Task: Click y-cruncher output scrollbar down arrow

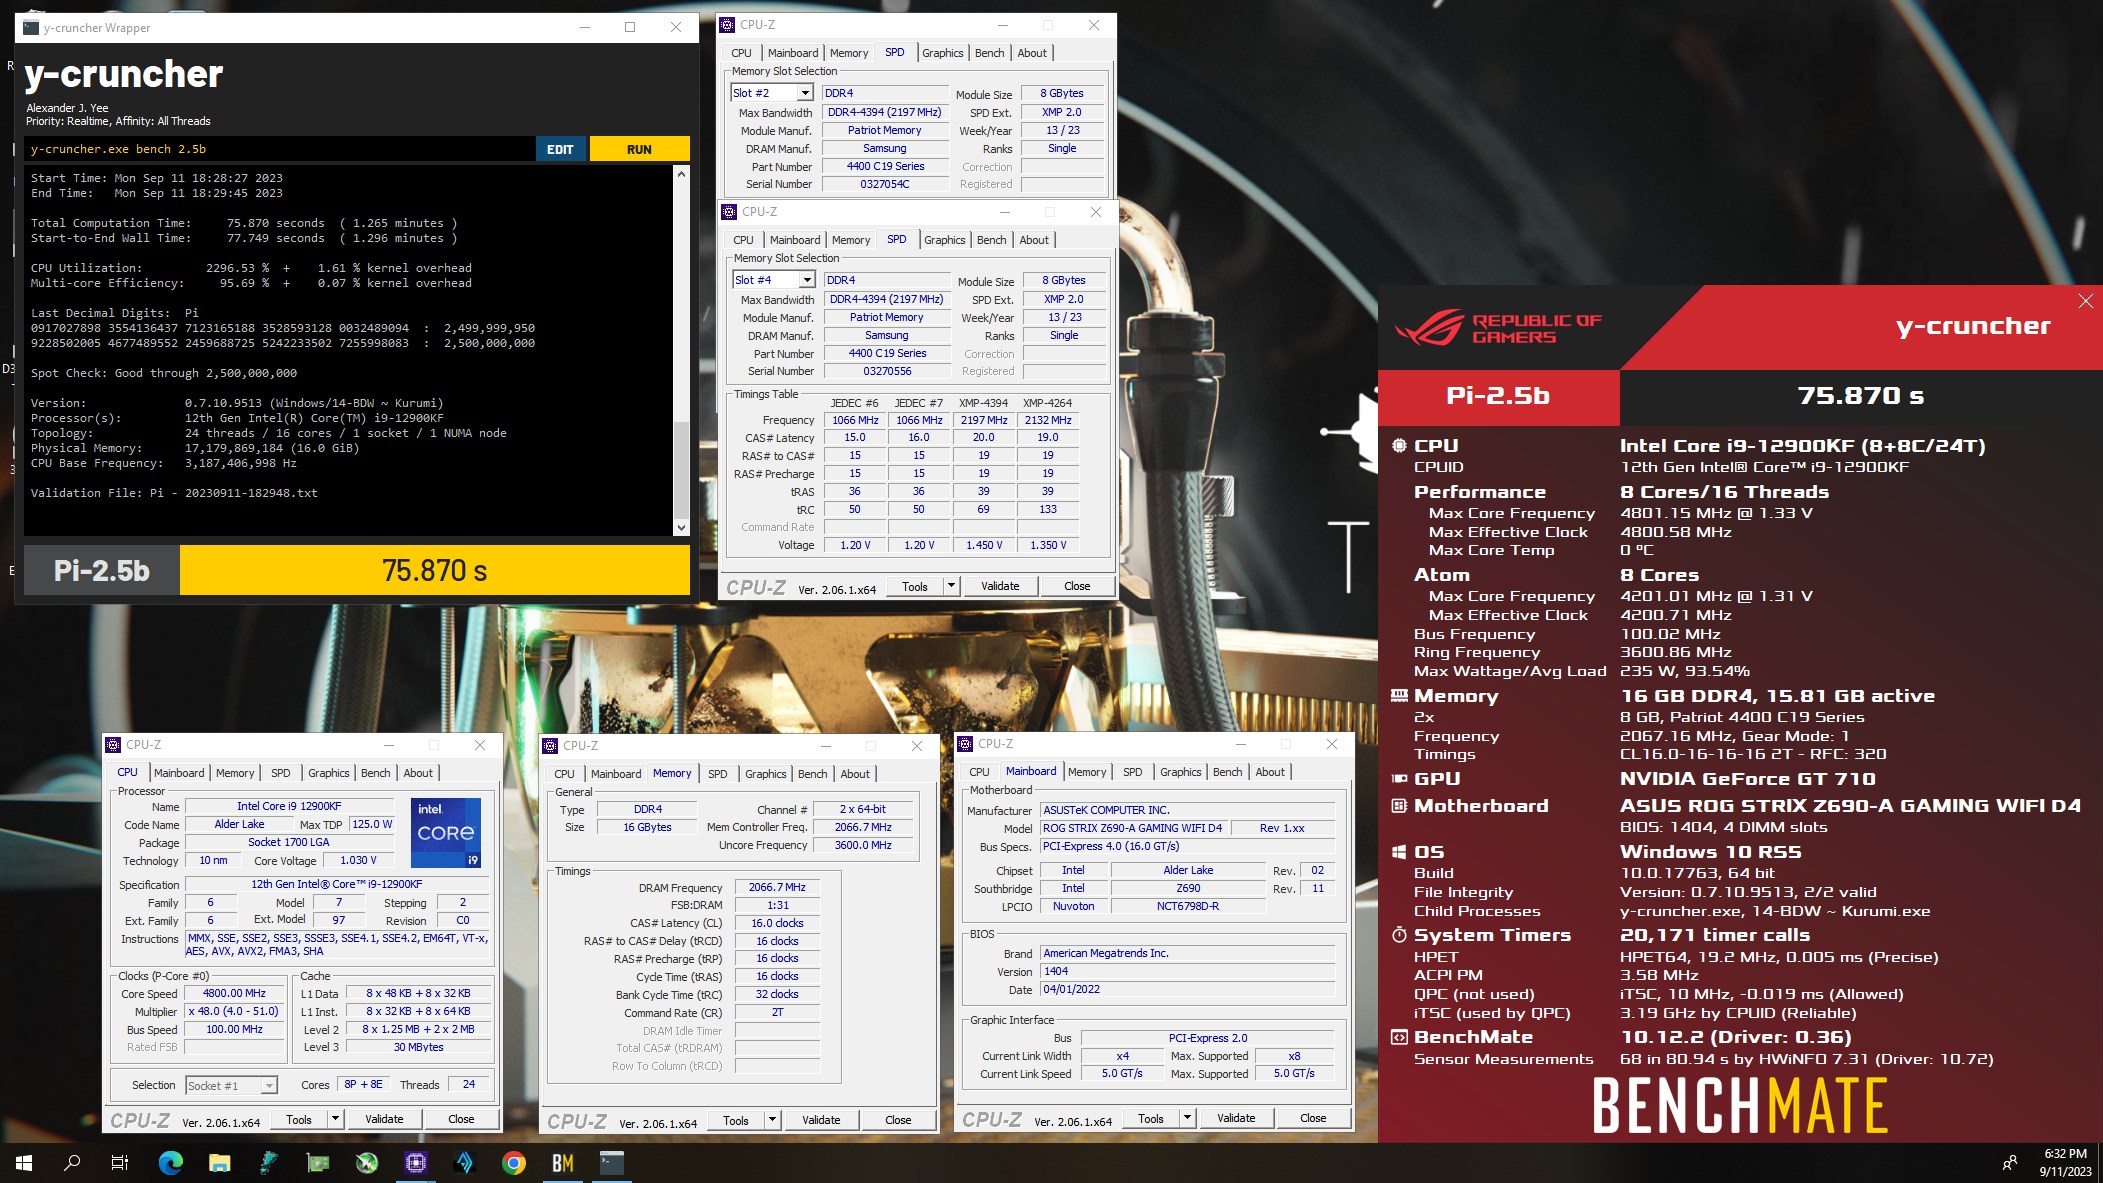Action: tap(681, 527)
